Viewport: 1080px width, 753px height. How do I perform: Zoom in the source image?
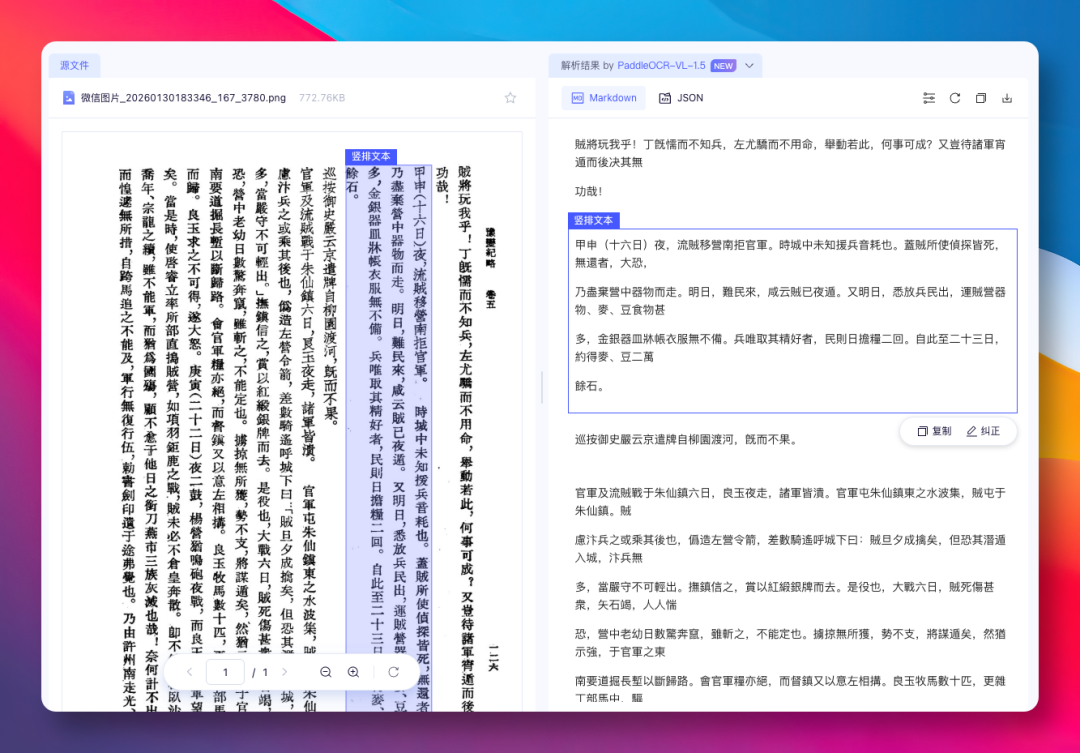pos(353,672)
